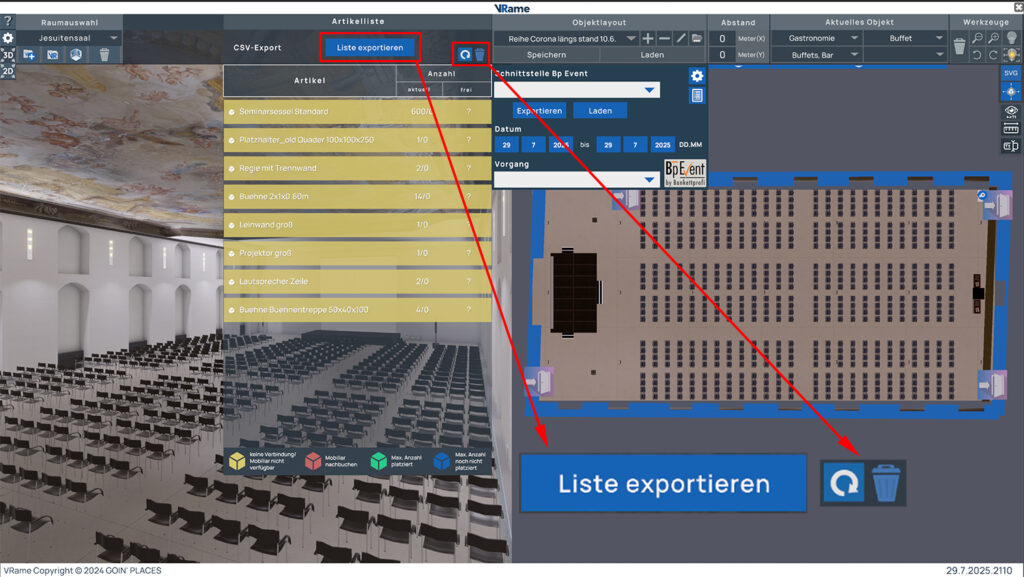This screenshot has width=1024, height=577.
Task: Click the add-room folder icon under Raumauswahl
Action: pyautogui.click(x=29, y=55)
